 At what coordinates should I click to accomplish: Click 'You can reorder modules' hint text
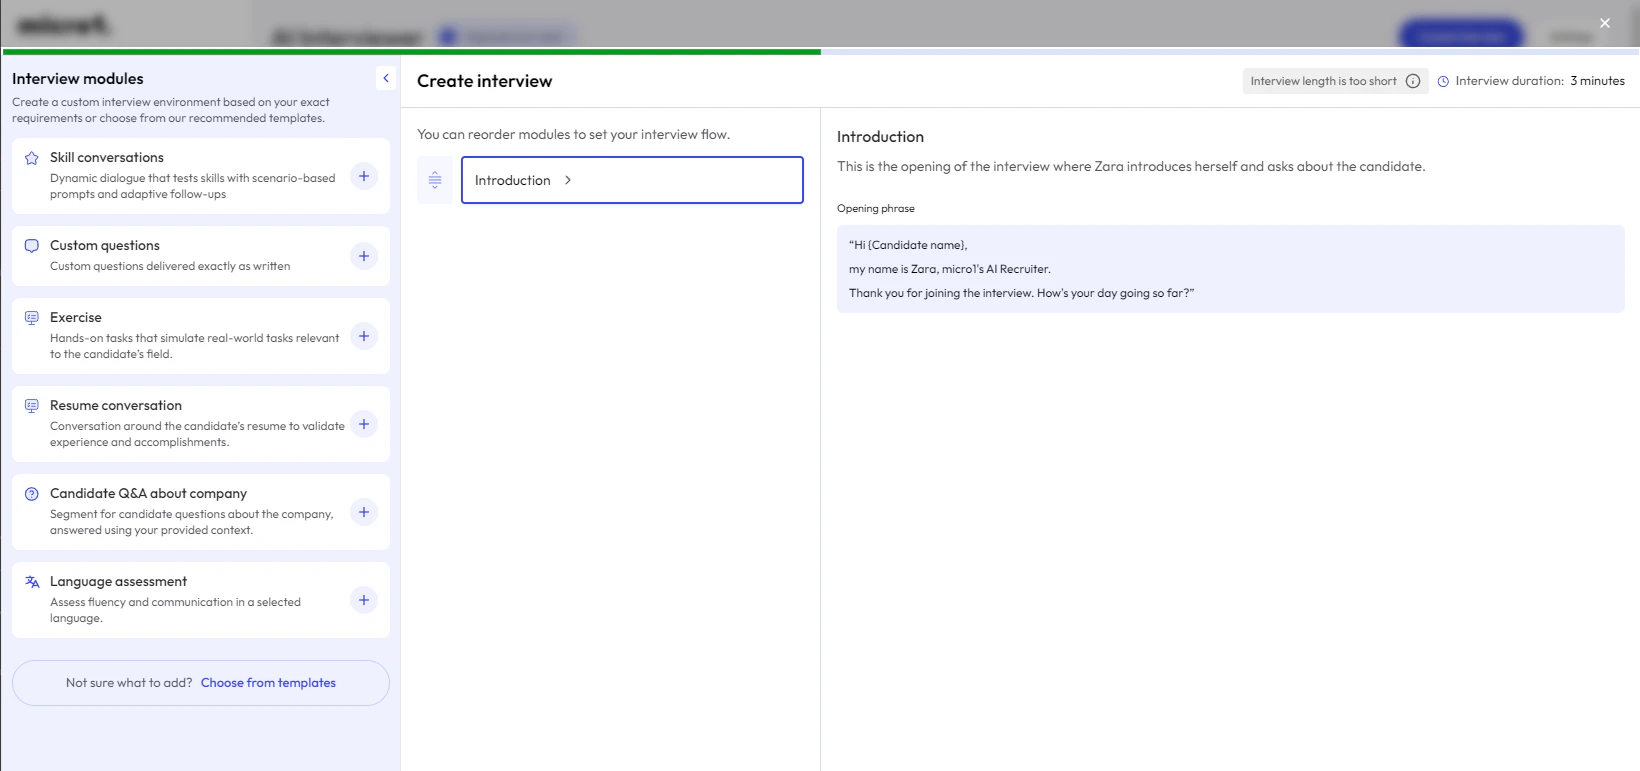pyautogui.click(x=573, y=134)
